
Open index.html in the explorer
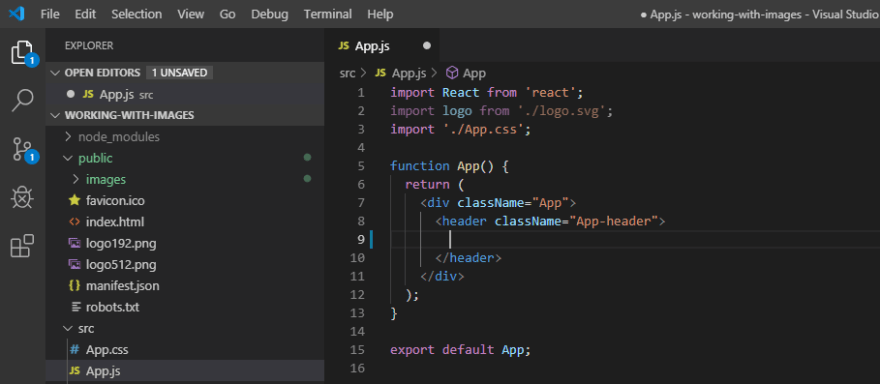pyautogui.click(x=185, y=222)
